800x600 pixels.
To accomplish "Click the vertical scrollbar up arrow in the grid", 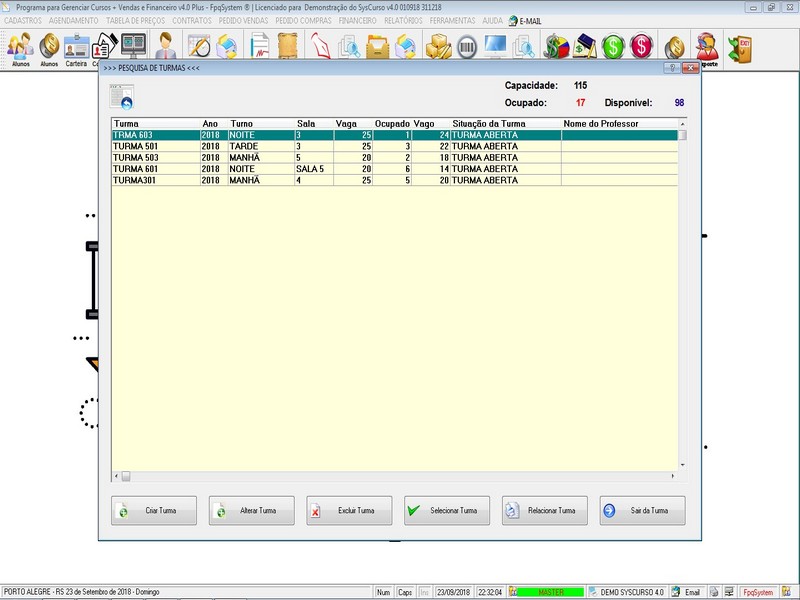I will point(683,124).
